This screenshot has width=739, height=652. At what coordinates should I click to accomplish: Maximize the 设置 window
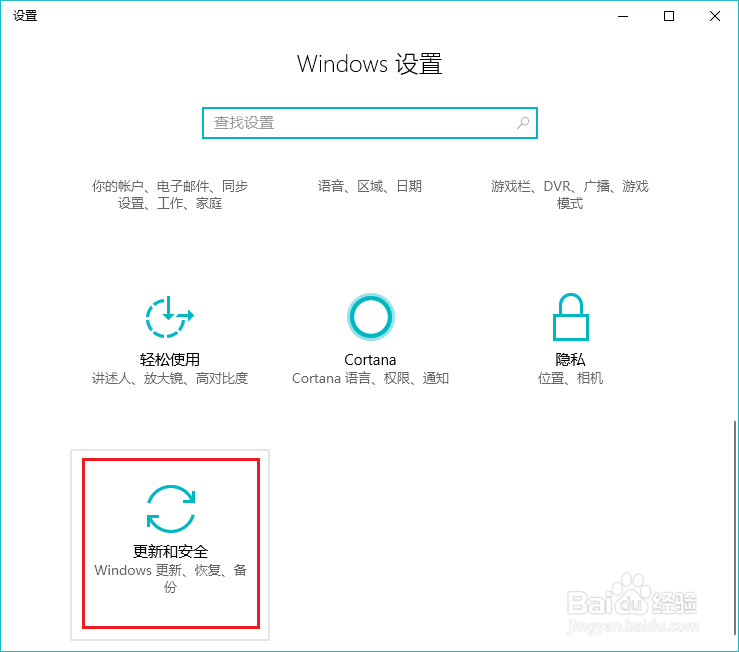[x=669, y=16]
